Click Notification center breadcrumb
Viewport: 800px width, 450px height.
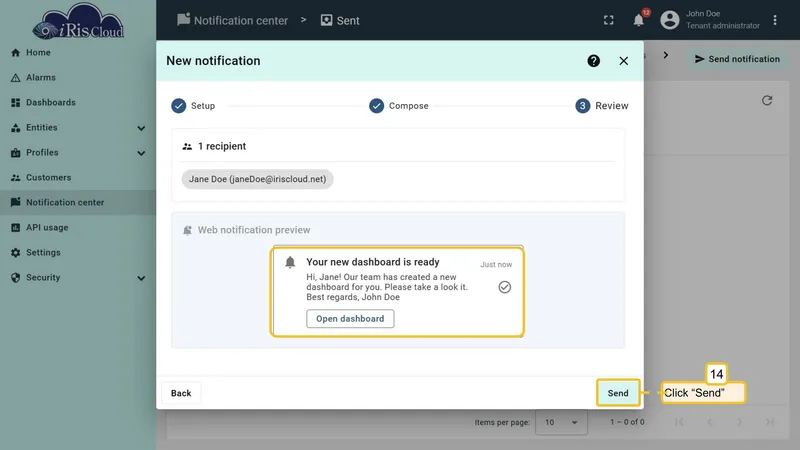coord(233,20)
